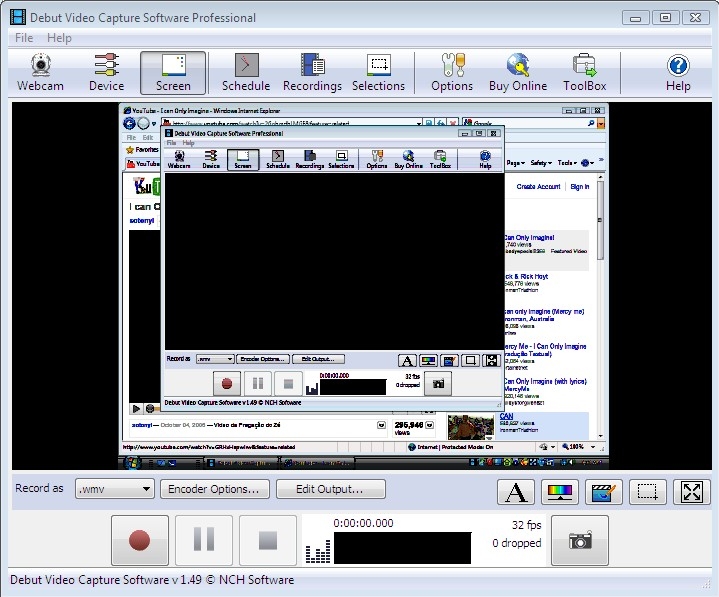Open Help from the toolbar

click(678, 73)
